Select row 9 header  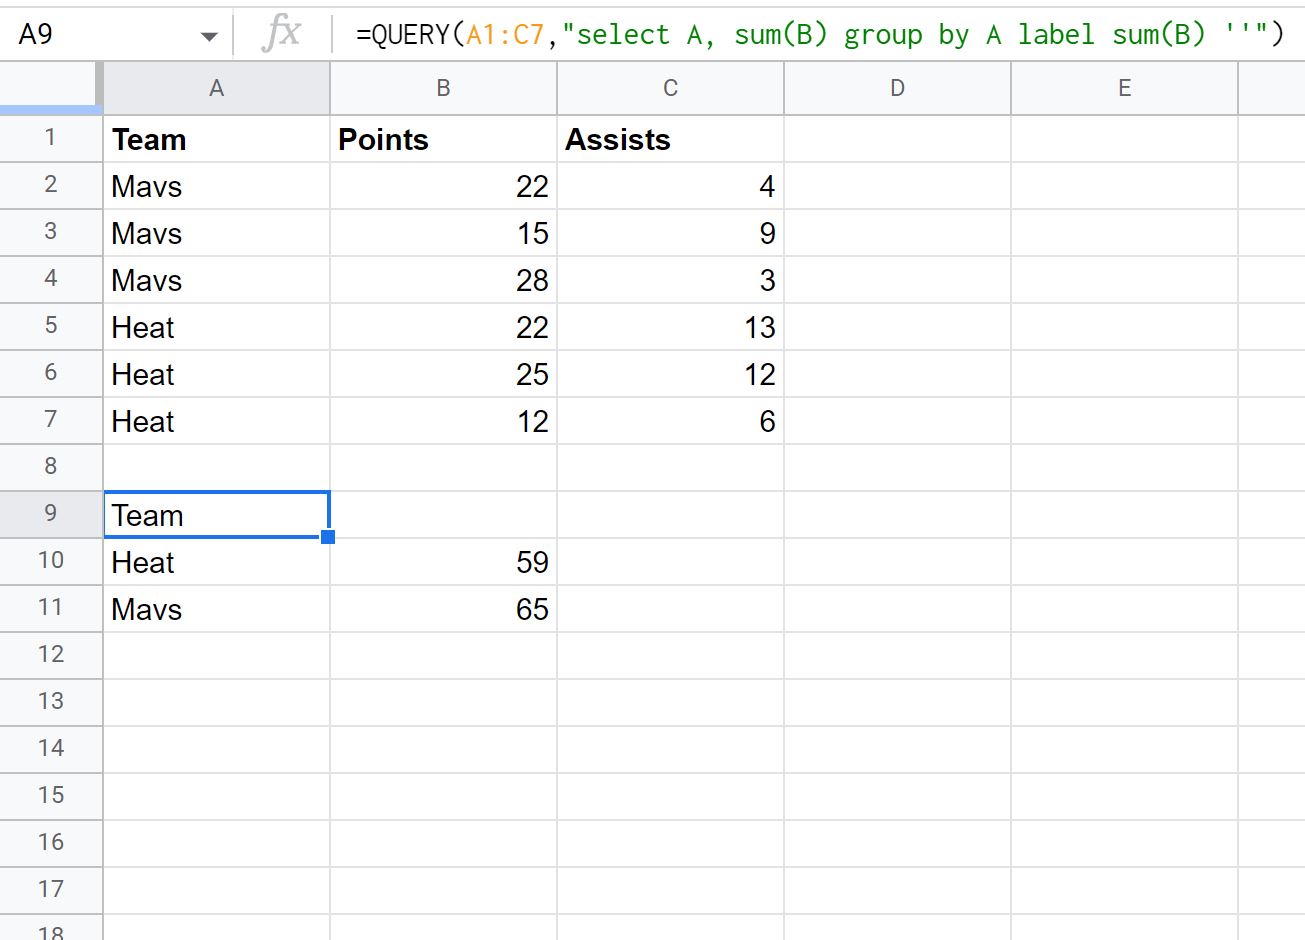click(x=51, y=514)
